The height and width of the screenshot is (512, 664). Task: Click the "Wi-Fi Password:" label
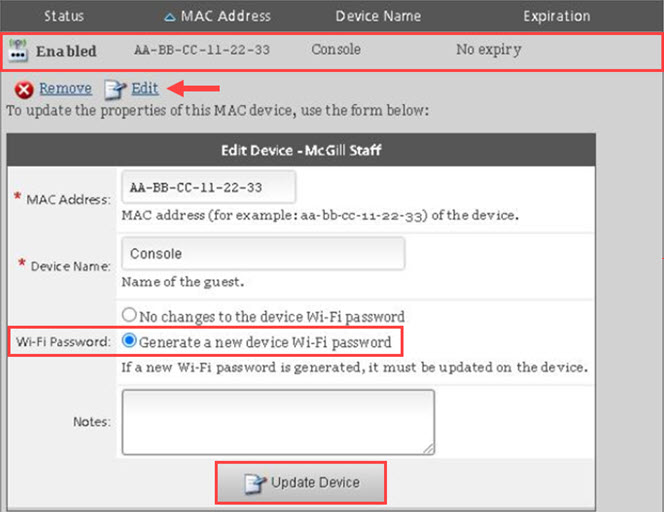pyautogui.click(x=63, y=341)
